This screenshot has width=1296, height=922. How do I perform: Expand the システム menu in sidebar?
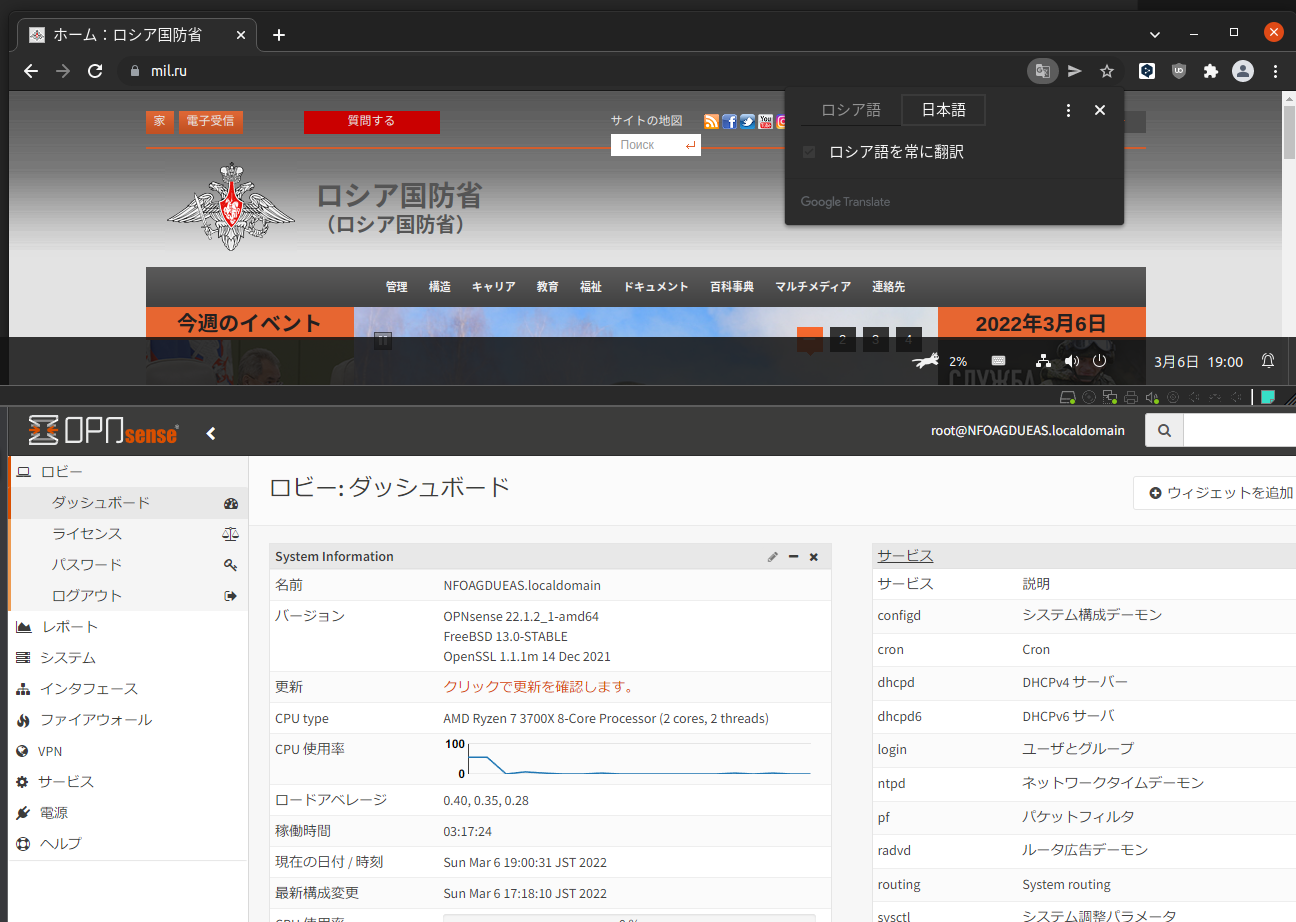[x=128, y=658]
